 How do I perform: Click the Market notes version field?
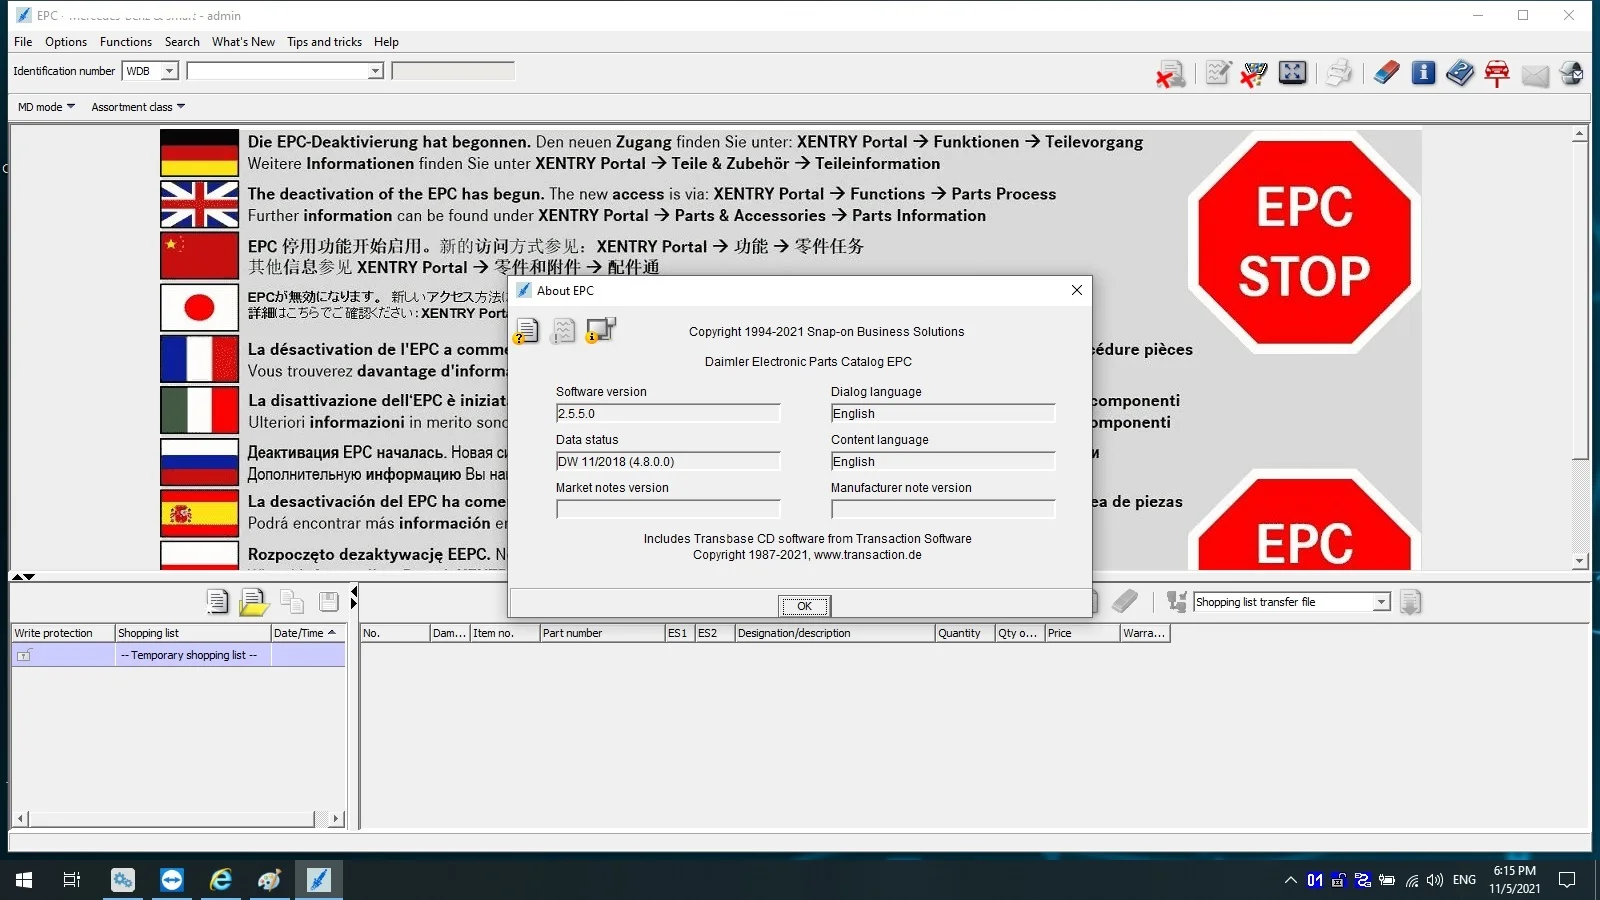(668, 509)
